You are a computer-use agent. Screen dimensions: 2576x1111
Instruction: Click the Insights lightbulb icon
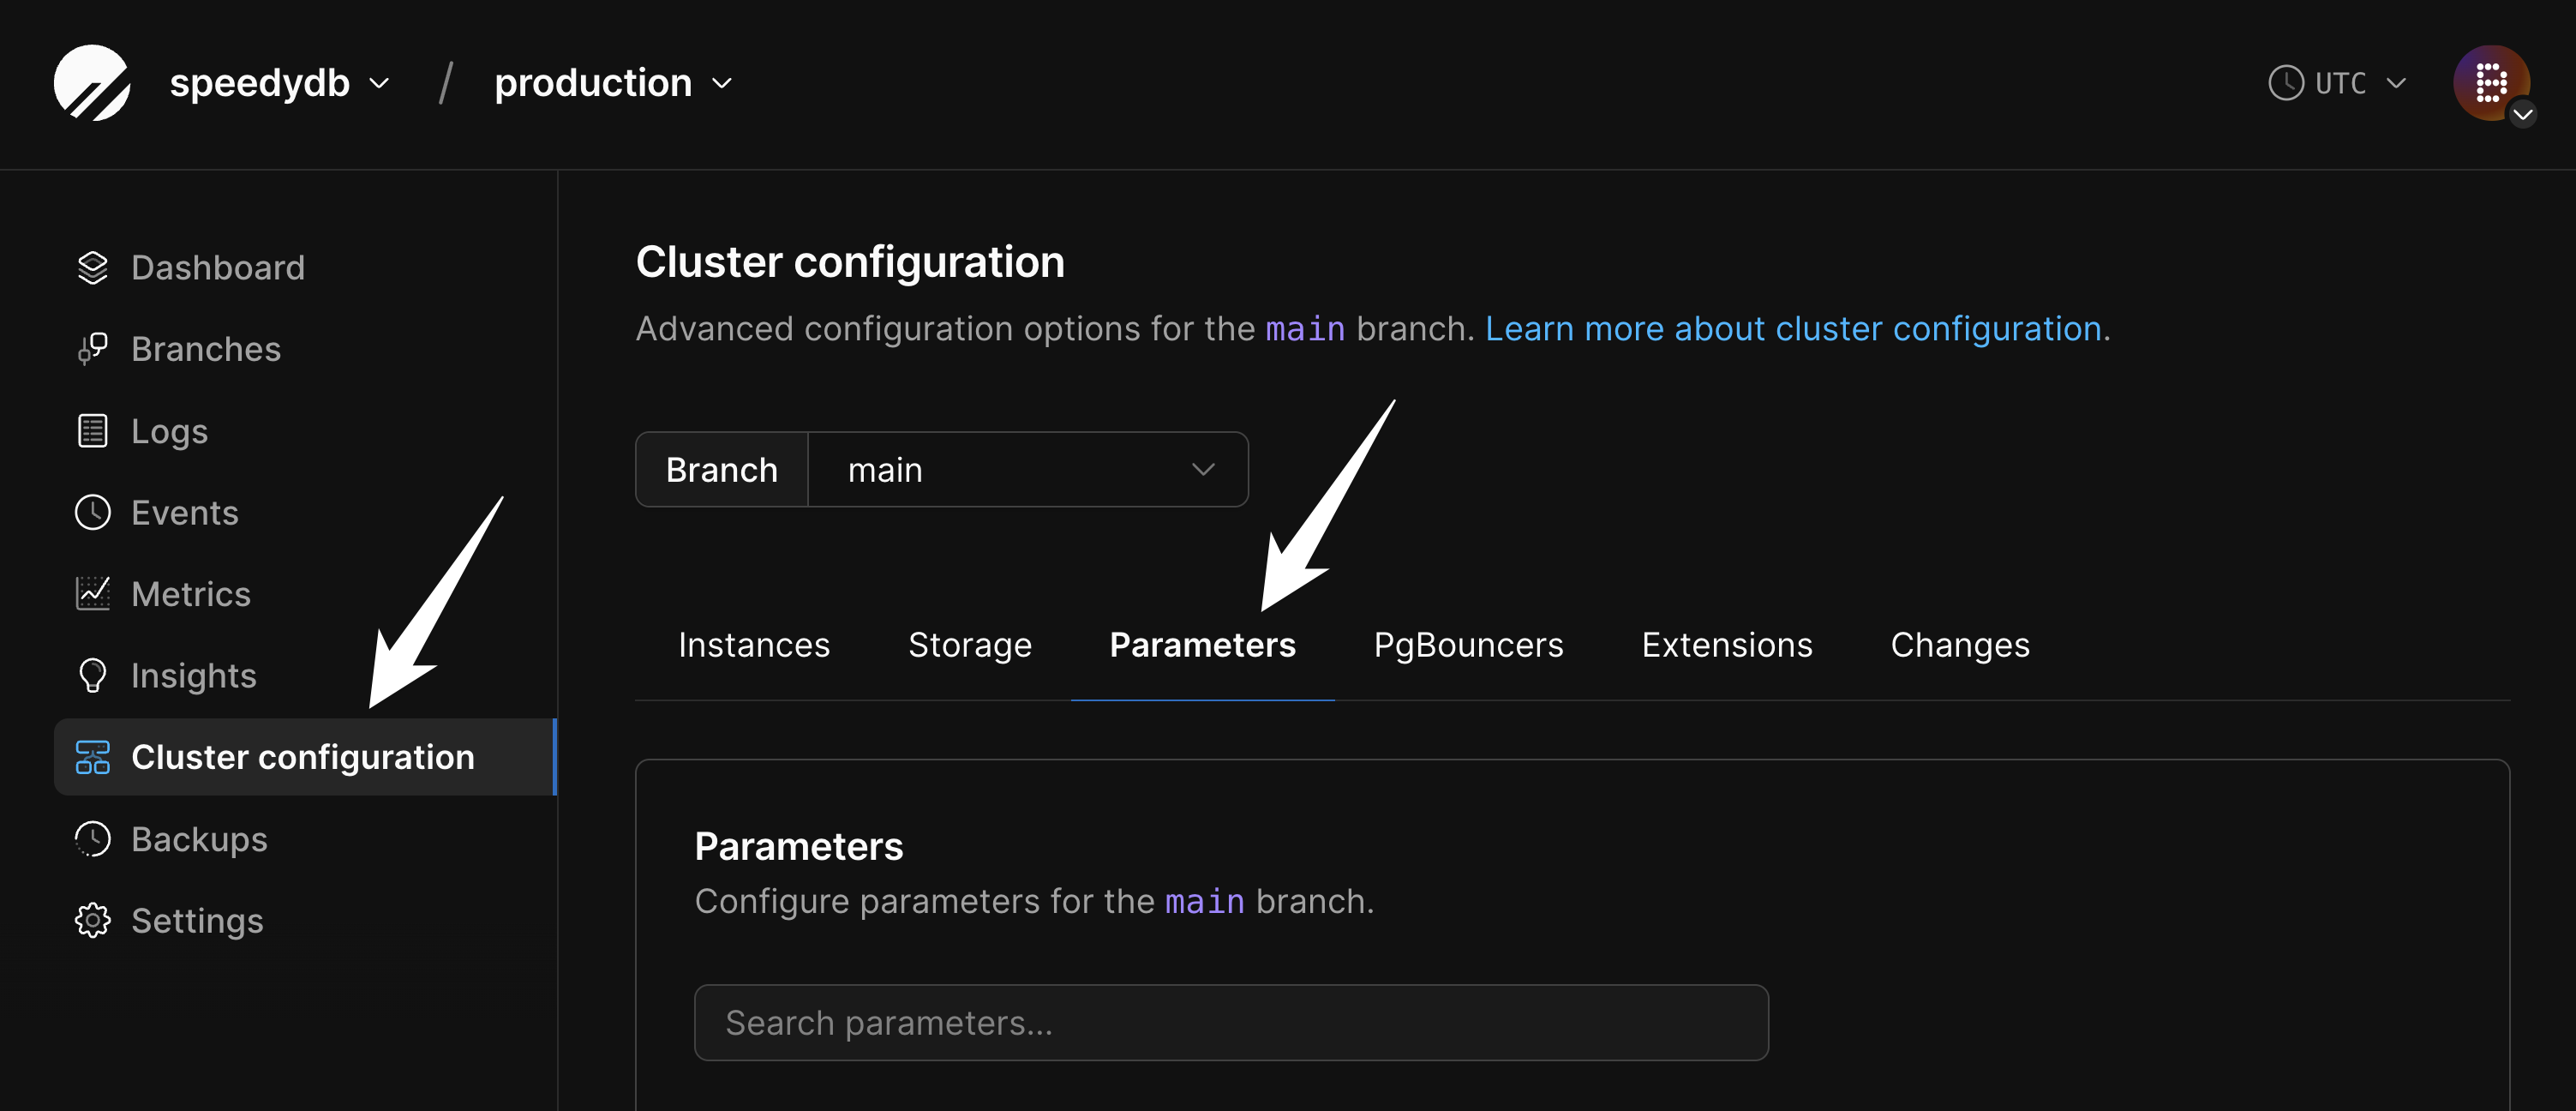click(92, 675)
